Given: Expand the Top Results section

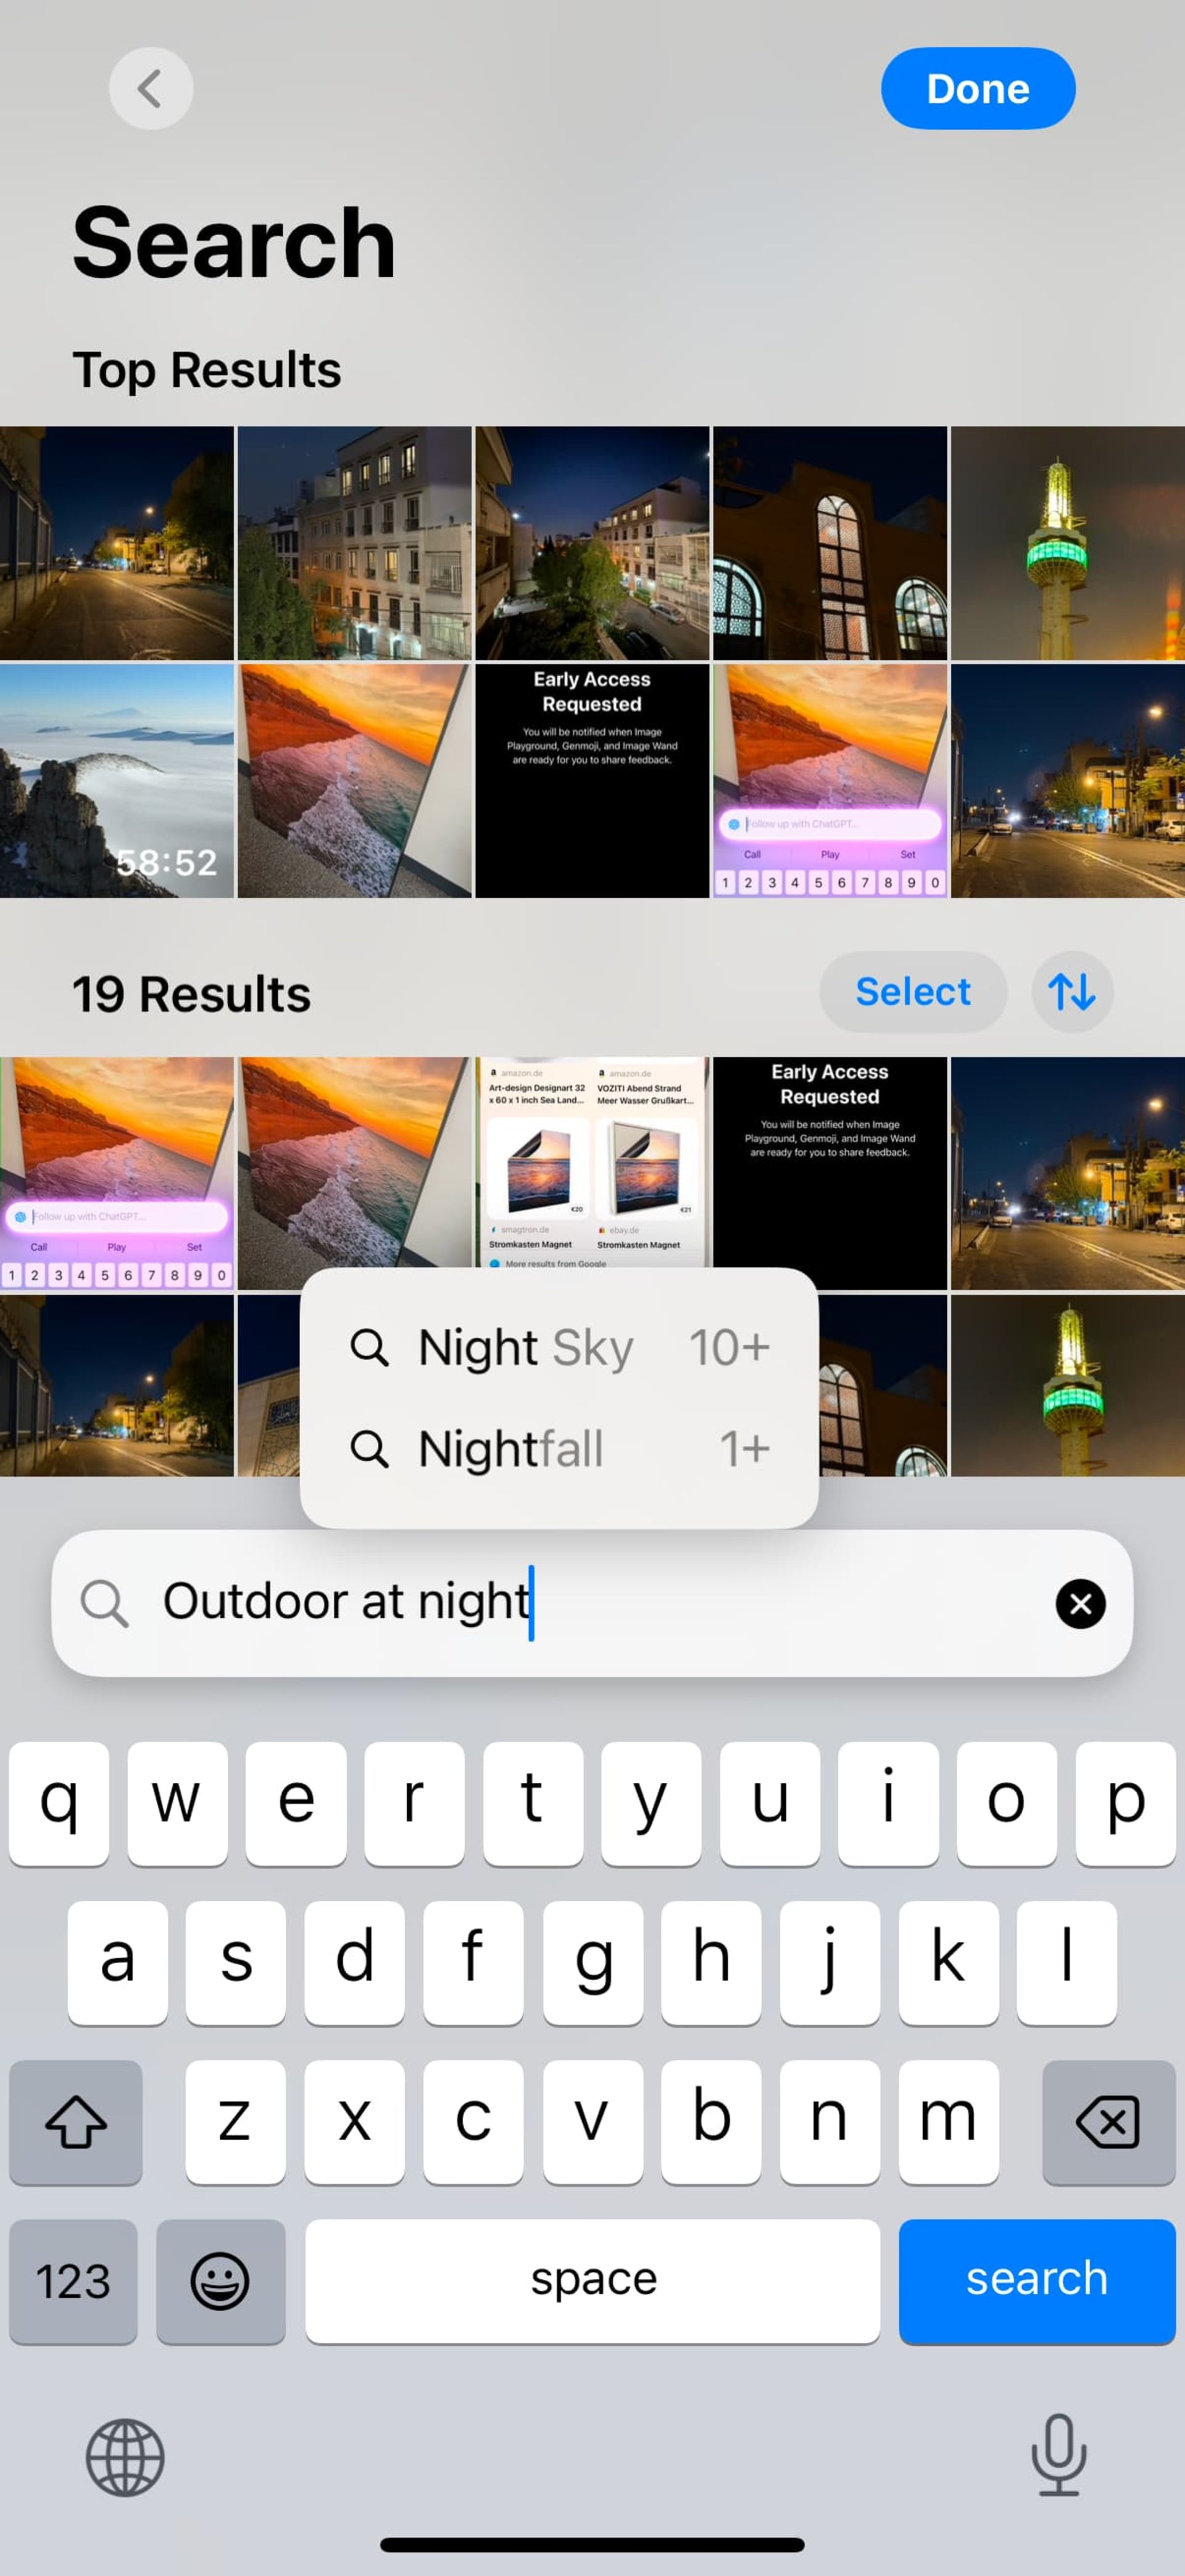Looking at the screenshot, I should pos(207,367).
